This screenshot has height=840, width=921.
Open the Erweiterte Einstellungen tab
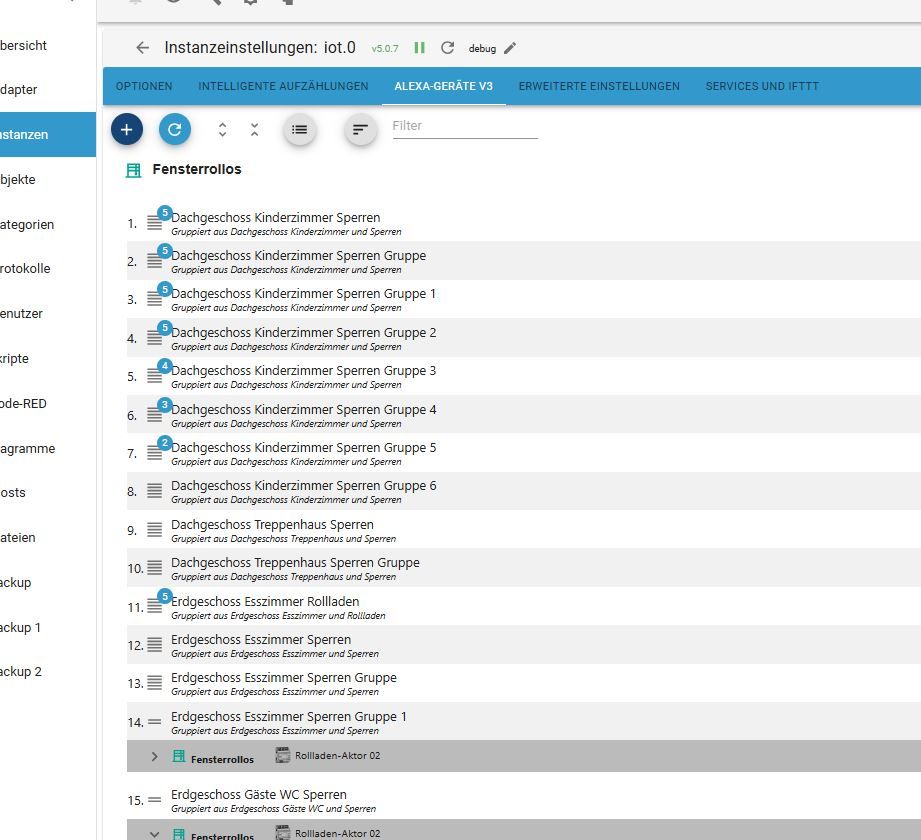tap(599, 86)
